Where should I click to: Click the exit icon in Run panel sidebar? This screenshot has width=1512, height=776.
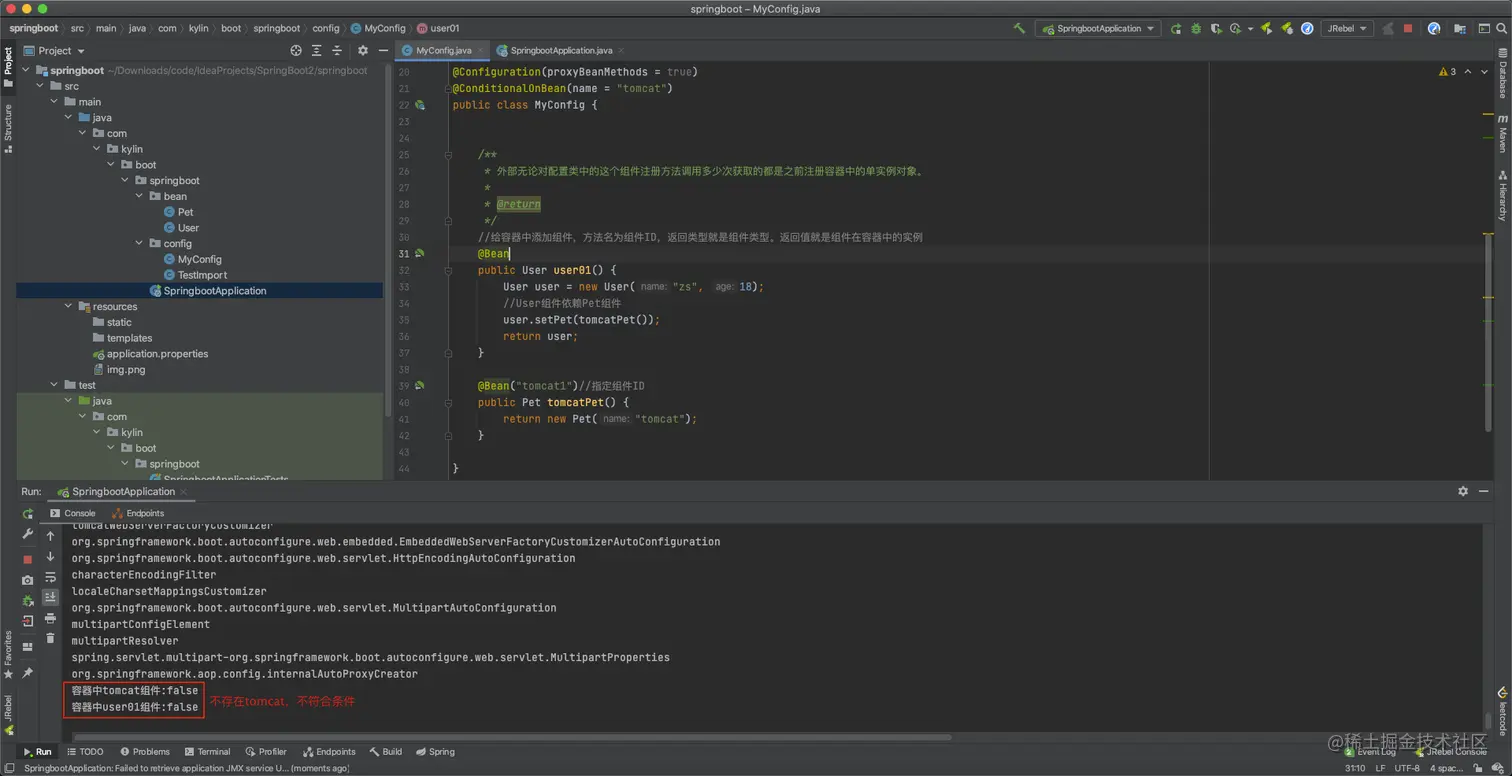pos(28,622)
